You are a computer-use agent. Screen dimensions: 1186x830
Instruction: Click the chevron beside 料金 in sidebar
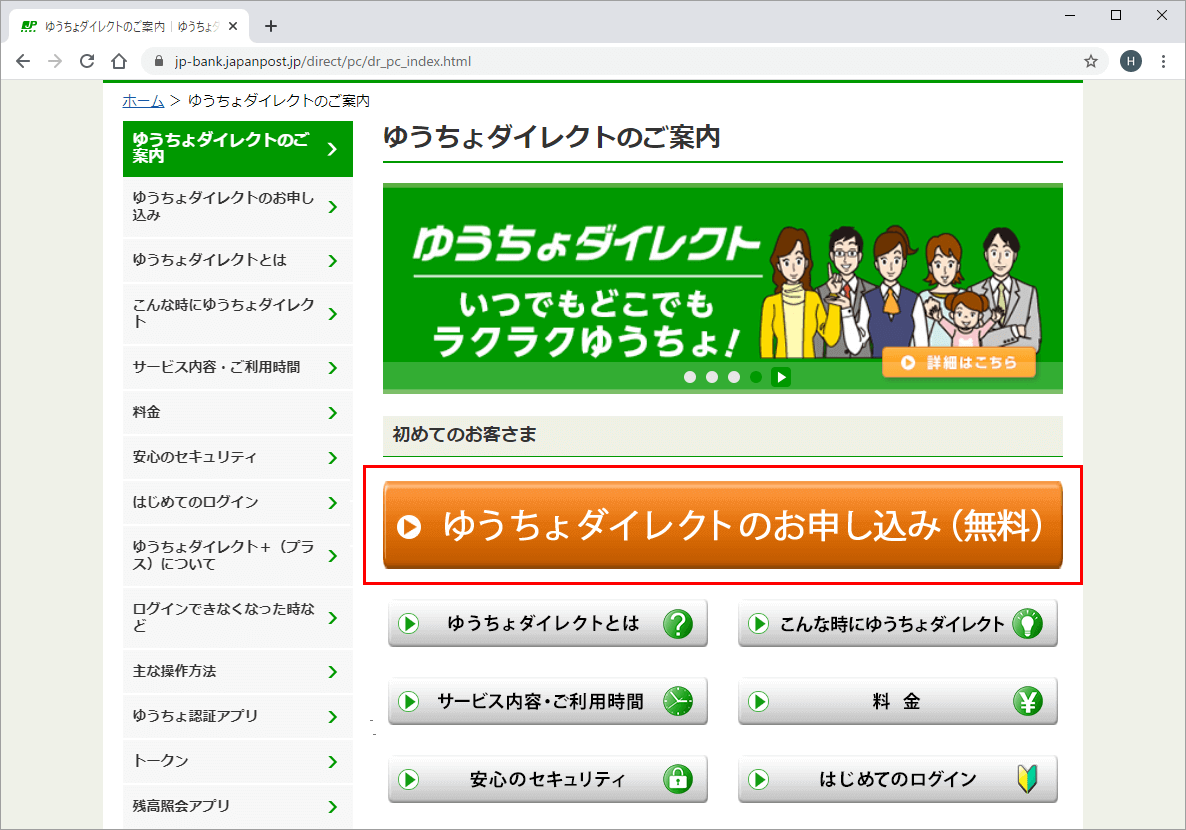[333, 412]
